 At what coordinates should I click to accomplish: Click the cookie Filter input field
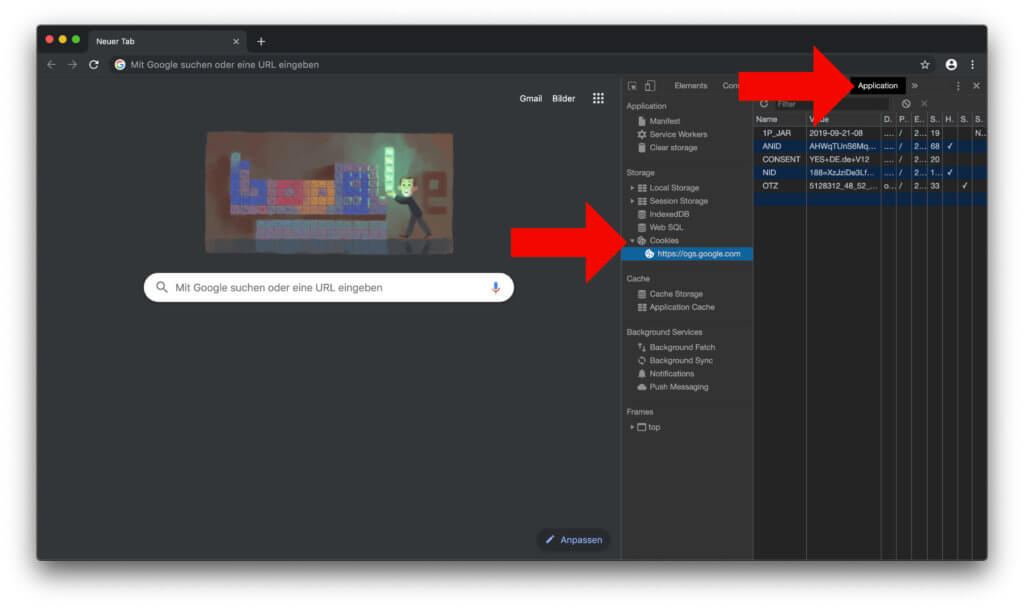[x=831, y=104]
